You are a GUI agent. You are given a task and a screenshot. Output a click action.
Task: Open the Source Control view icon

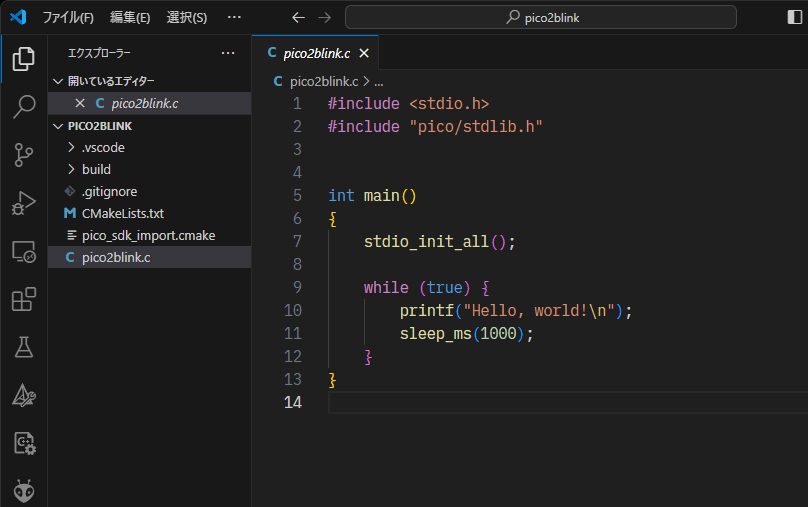click(x=24, y=155)
